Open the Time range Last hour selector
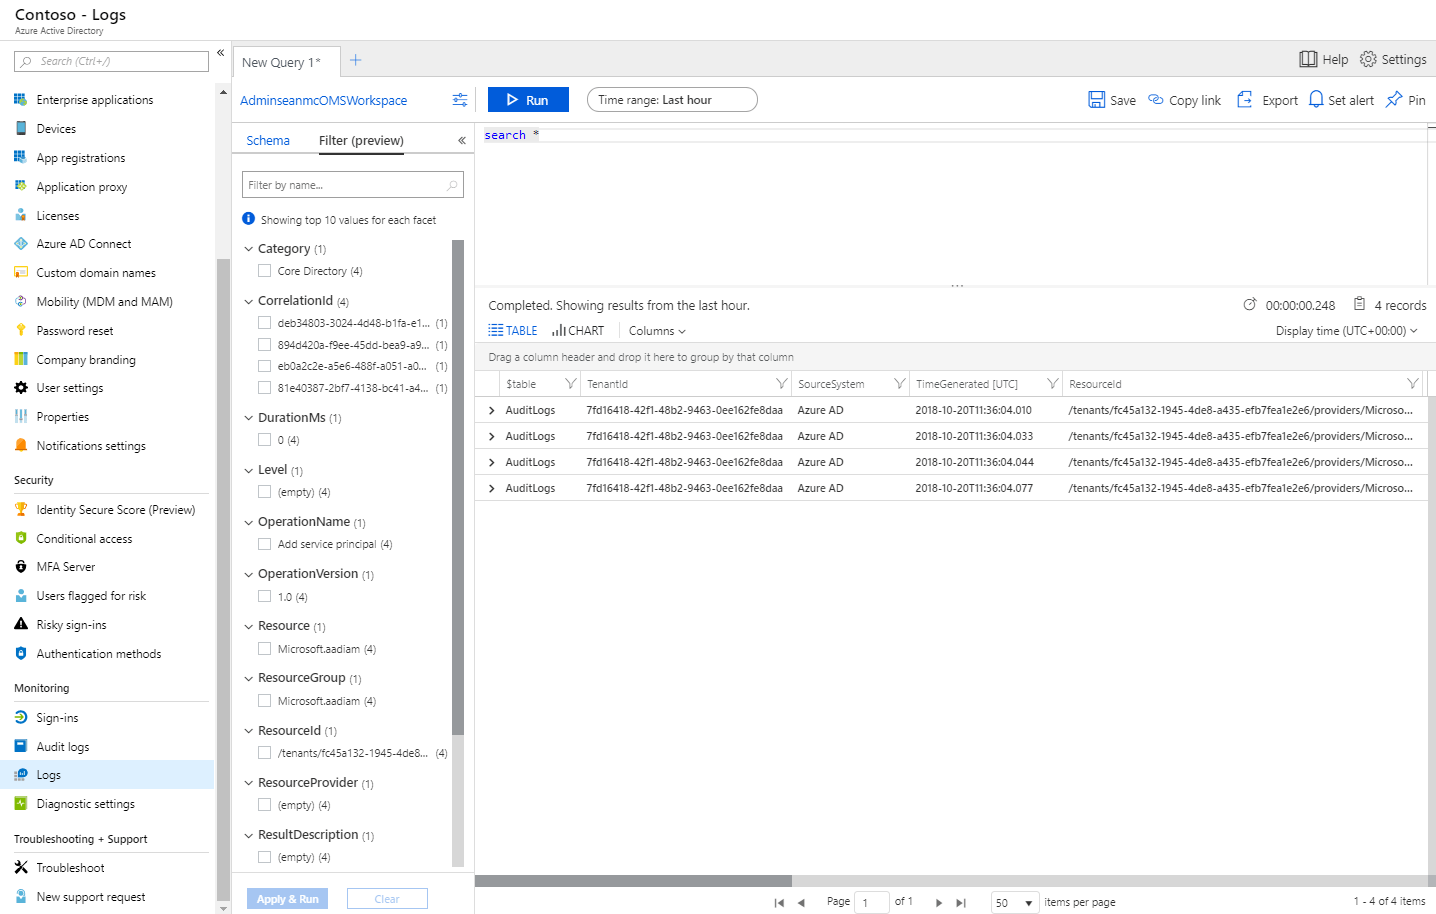Viewport: 1436px width, 914px height. pos(672,100)
